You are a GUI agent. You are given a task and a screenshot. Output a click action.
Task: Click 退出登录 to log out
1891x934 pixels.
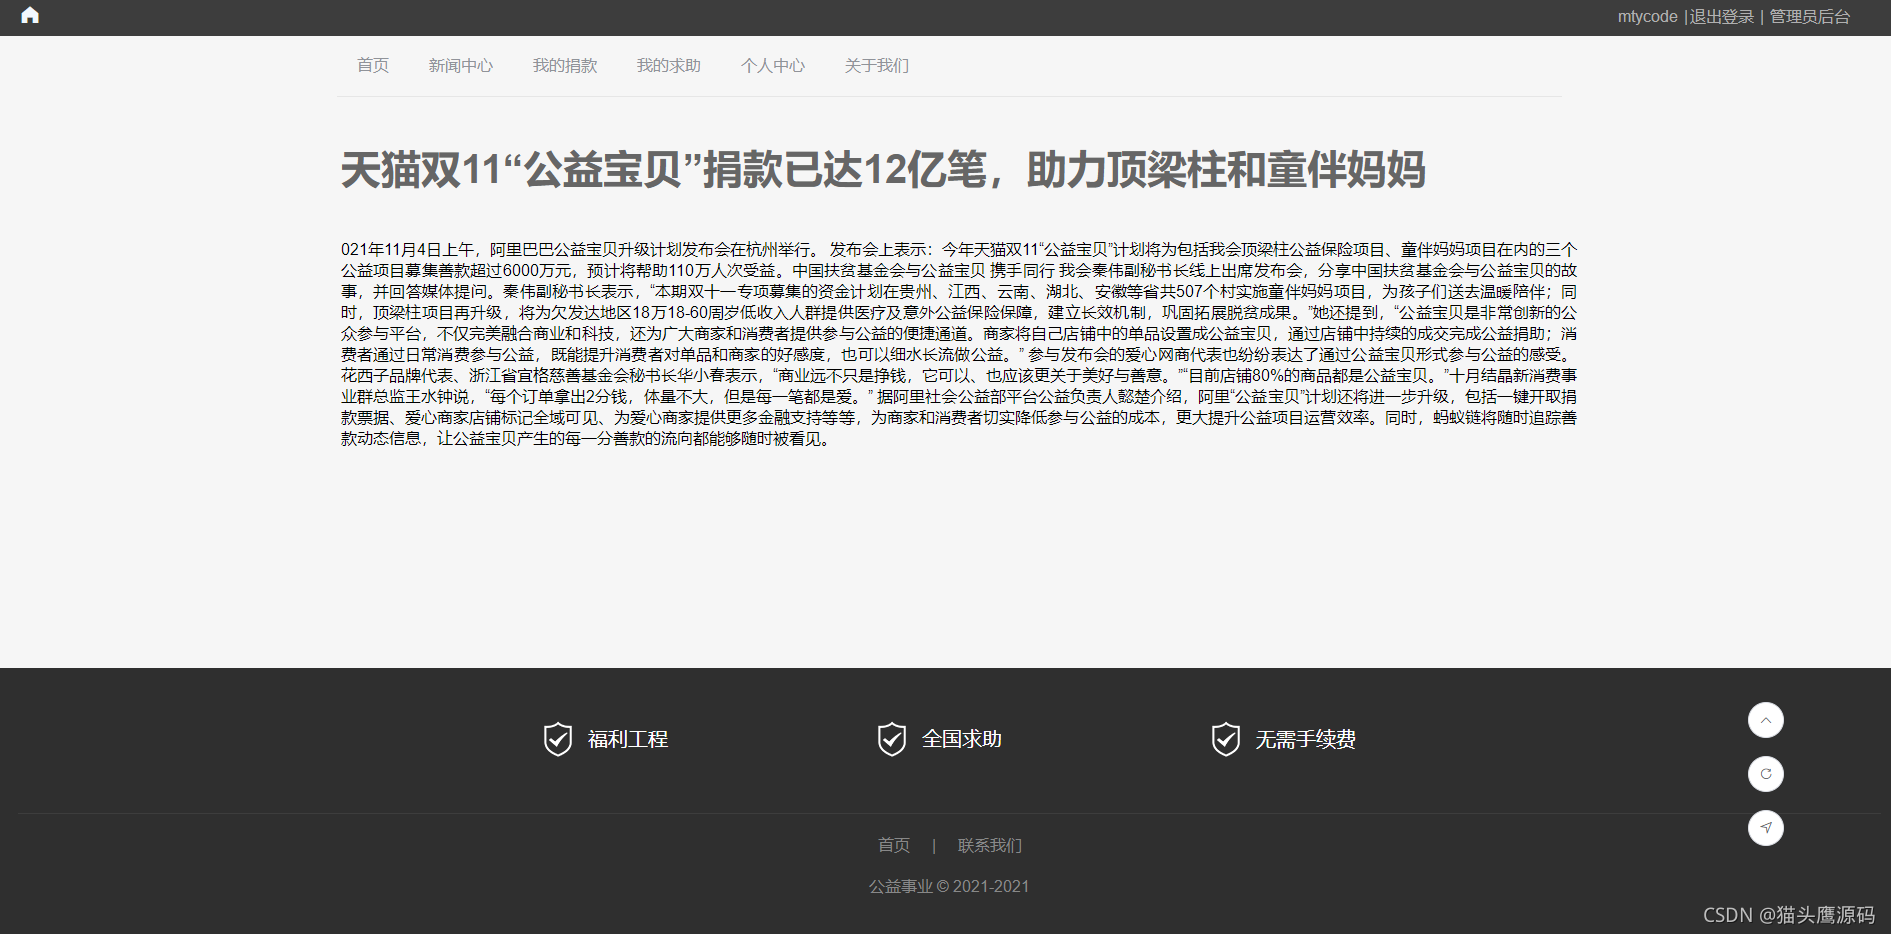(1722, 16)
